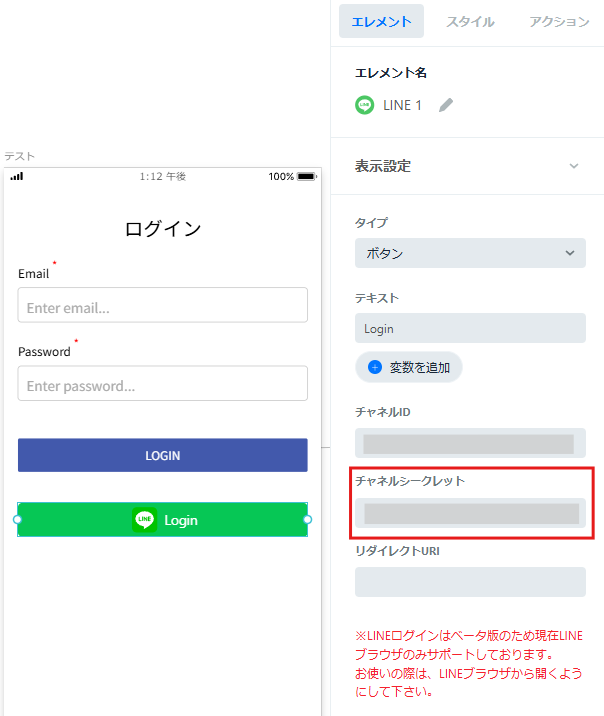This screenshot has height=716, width=604.
Task: Click the green LINE logo next to element name
Action: 364,105
